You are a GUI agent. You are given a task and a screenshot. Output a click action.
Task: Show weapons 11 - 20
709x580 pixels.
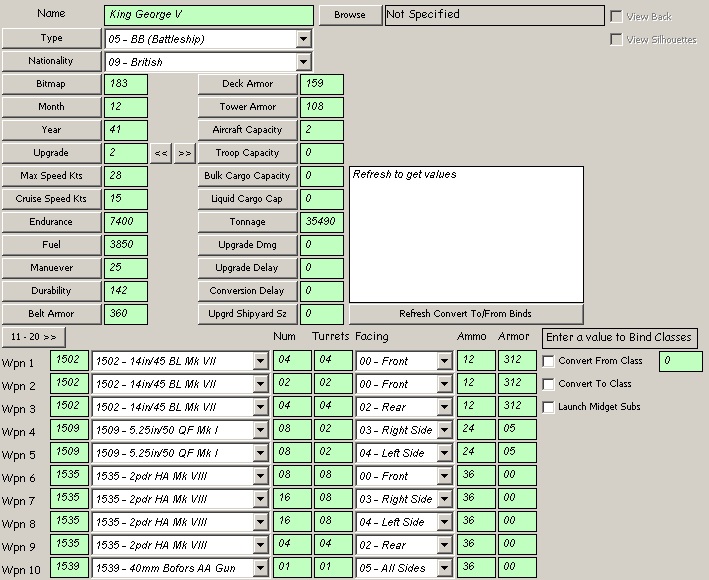tap(34, 337)
